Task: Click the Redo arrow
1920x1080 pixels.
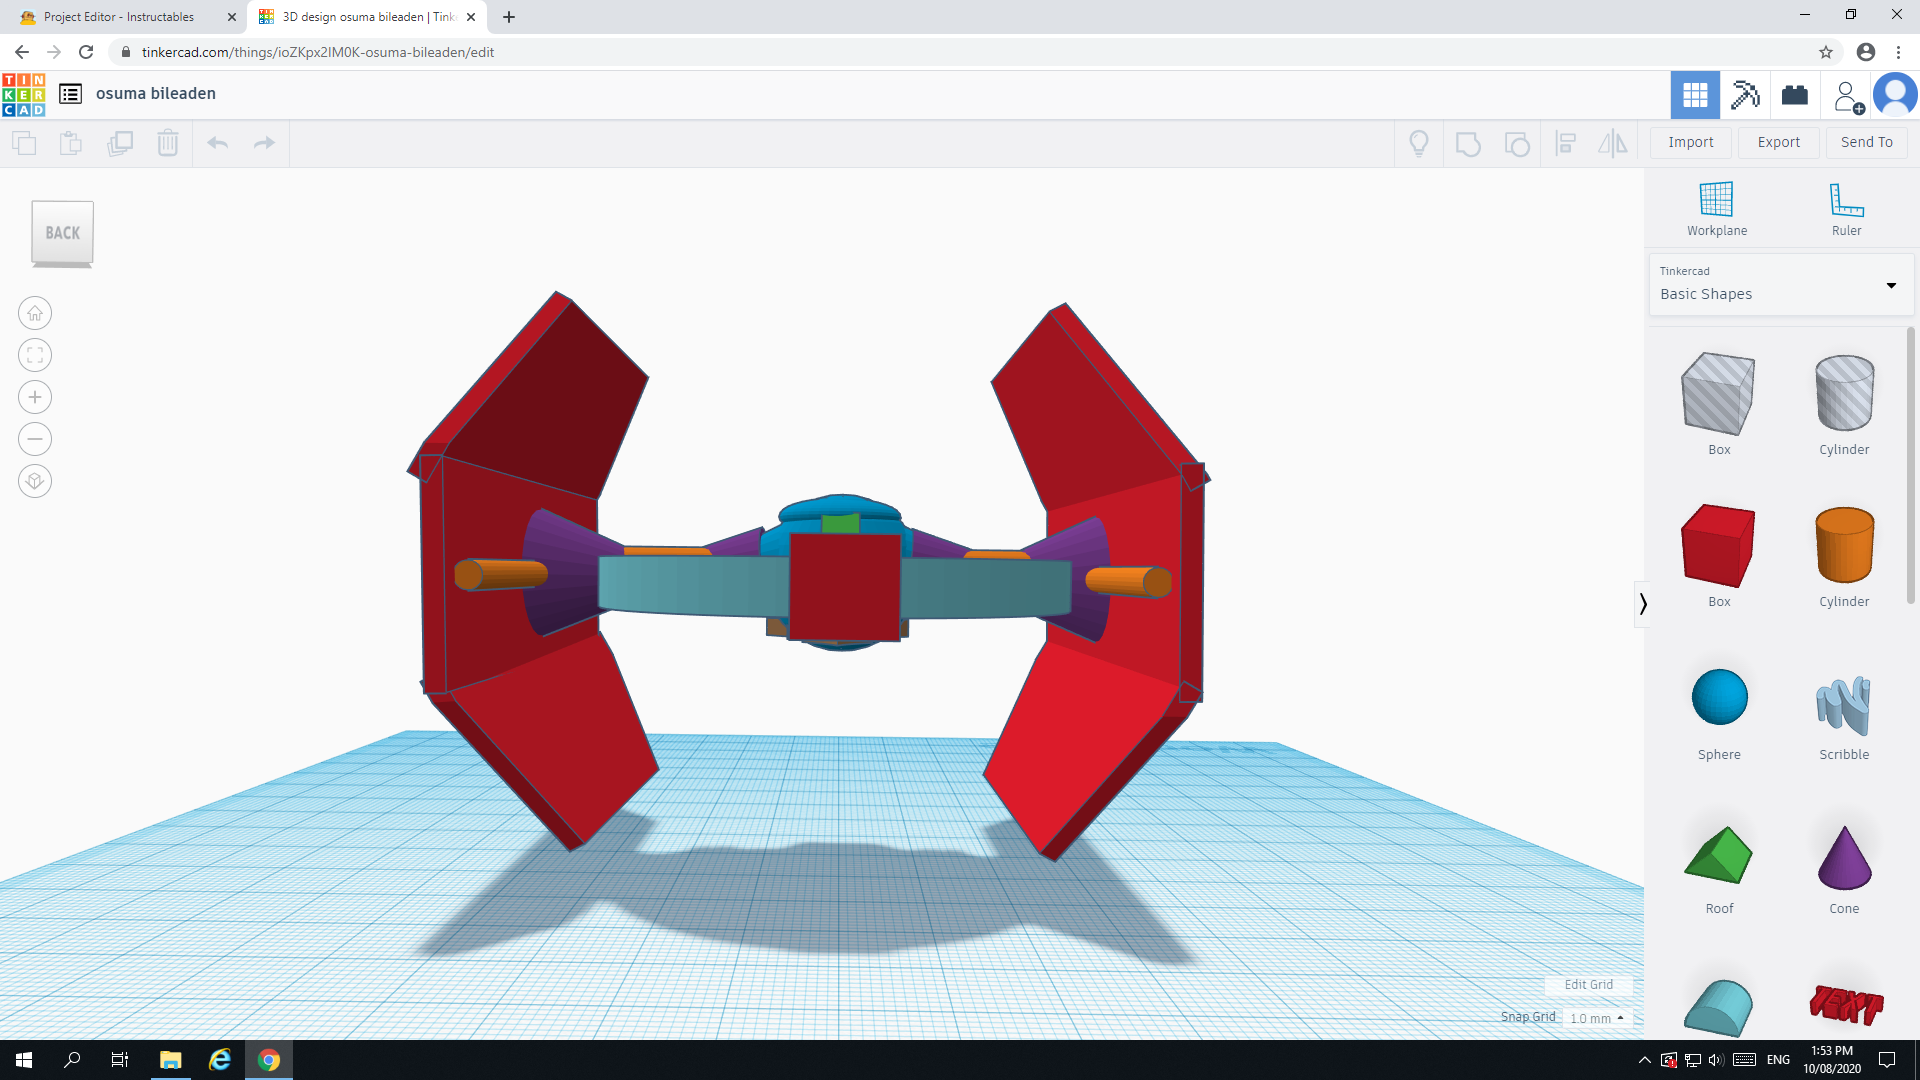Action: pos(264,143)
